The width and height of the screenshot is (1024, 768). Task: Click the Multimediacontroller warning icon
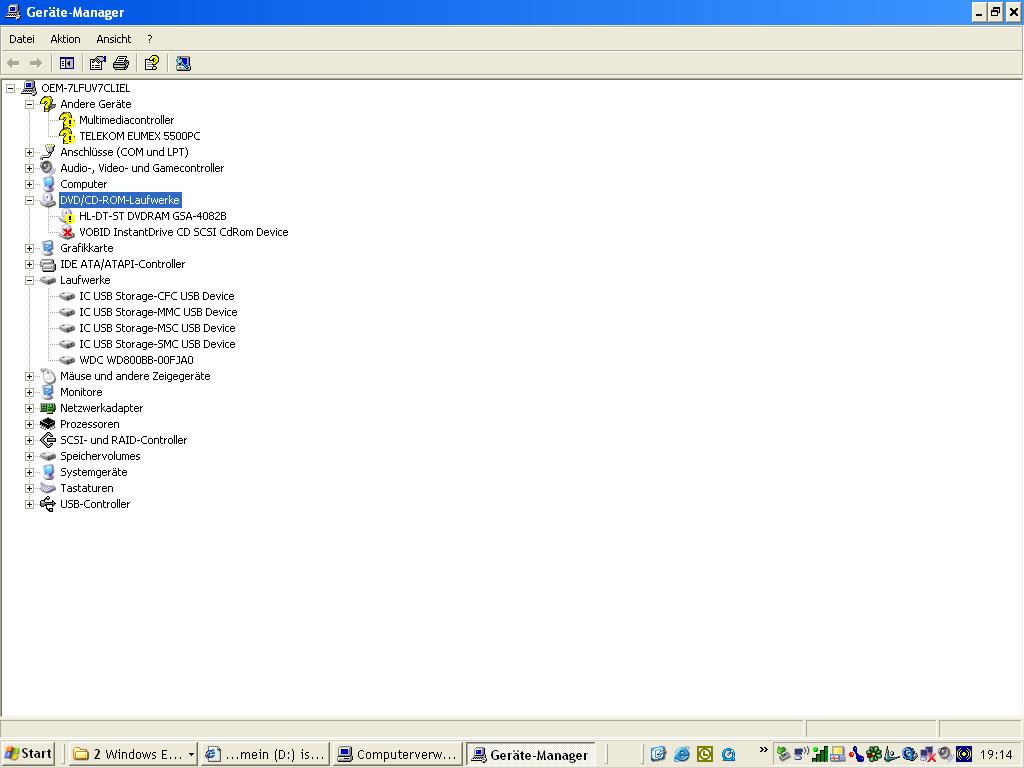click(x=67, y=120)
